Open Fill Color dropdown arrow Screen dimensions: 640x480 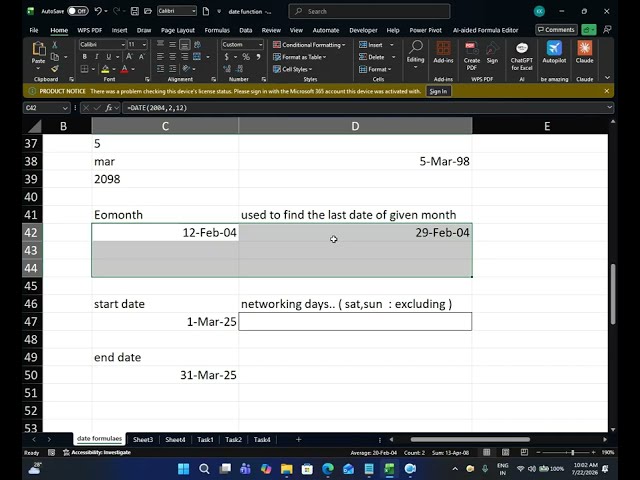114,69
